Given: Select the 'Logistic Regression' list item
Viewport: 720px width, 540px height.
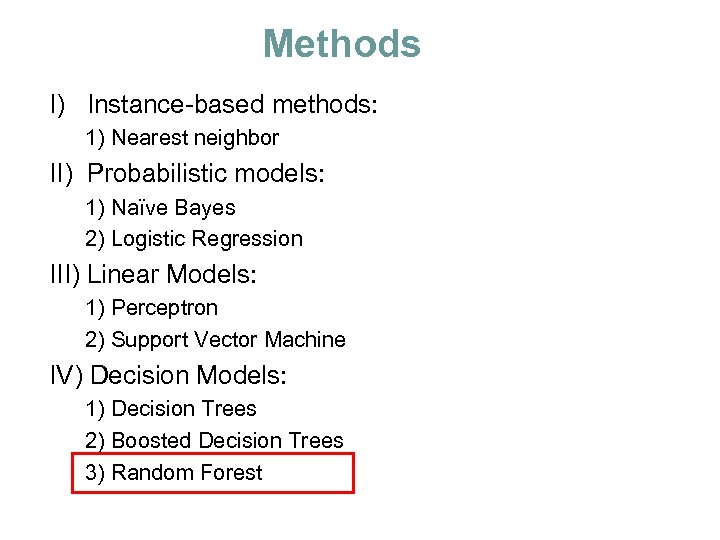Looking at the screenshot, I should 206,239.
